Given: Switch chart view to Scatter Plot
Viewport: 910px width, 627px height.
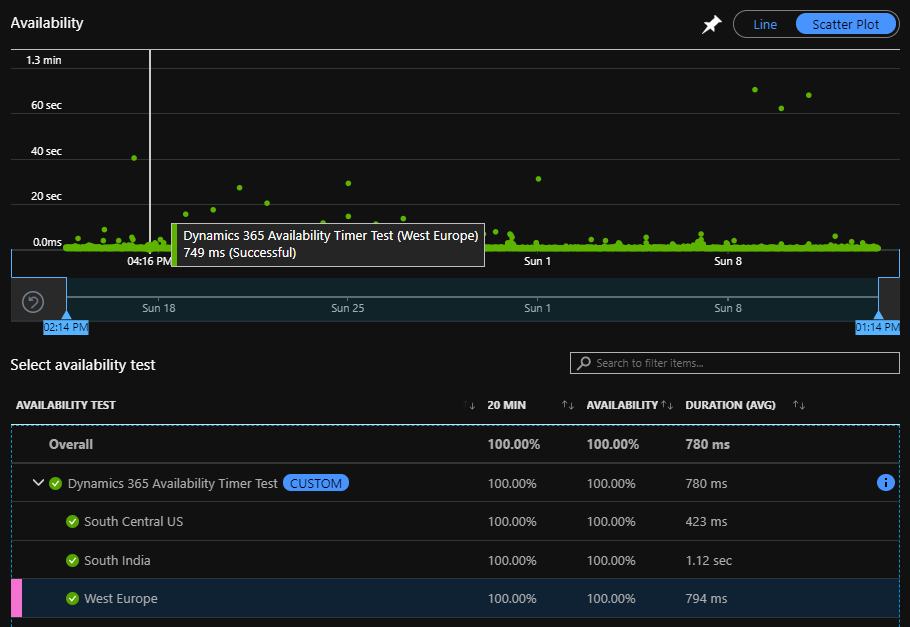Looking at the screenshot, I should 846,24.
